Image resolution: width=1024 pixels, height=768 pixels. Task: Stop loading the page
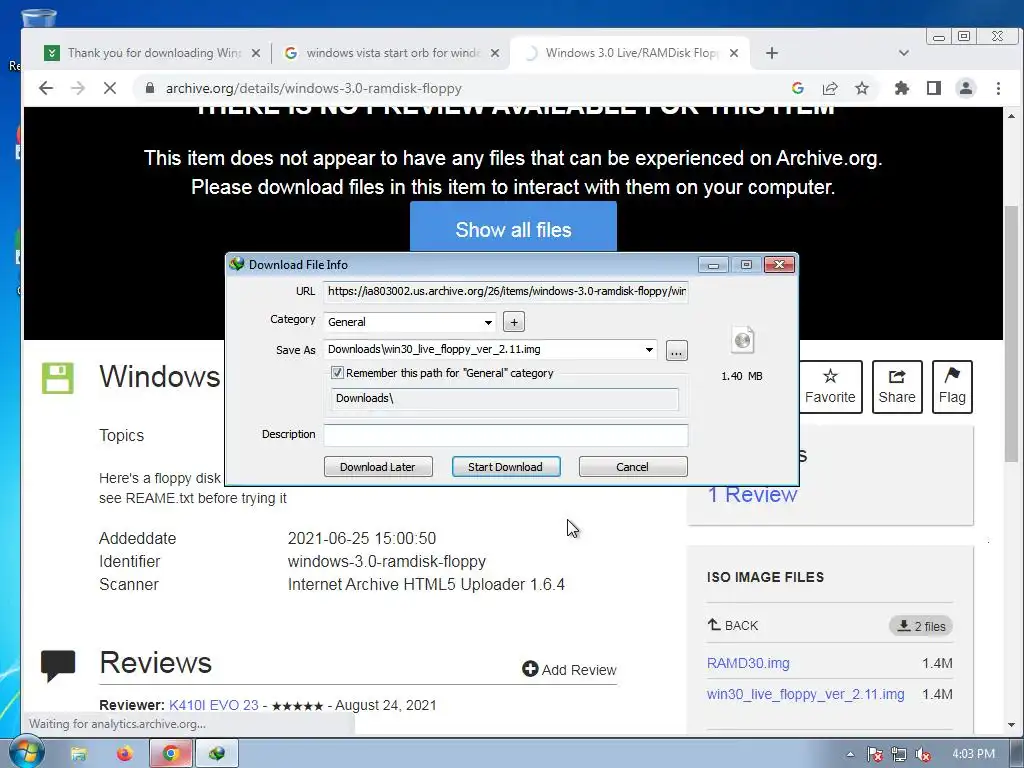pos(110,88)
